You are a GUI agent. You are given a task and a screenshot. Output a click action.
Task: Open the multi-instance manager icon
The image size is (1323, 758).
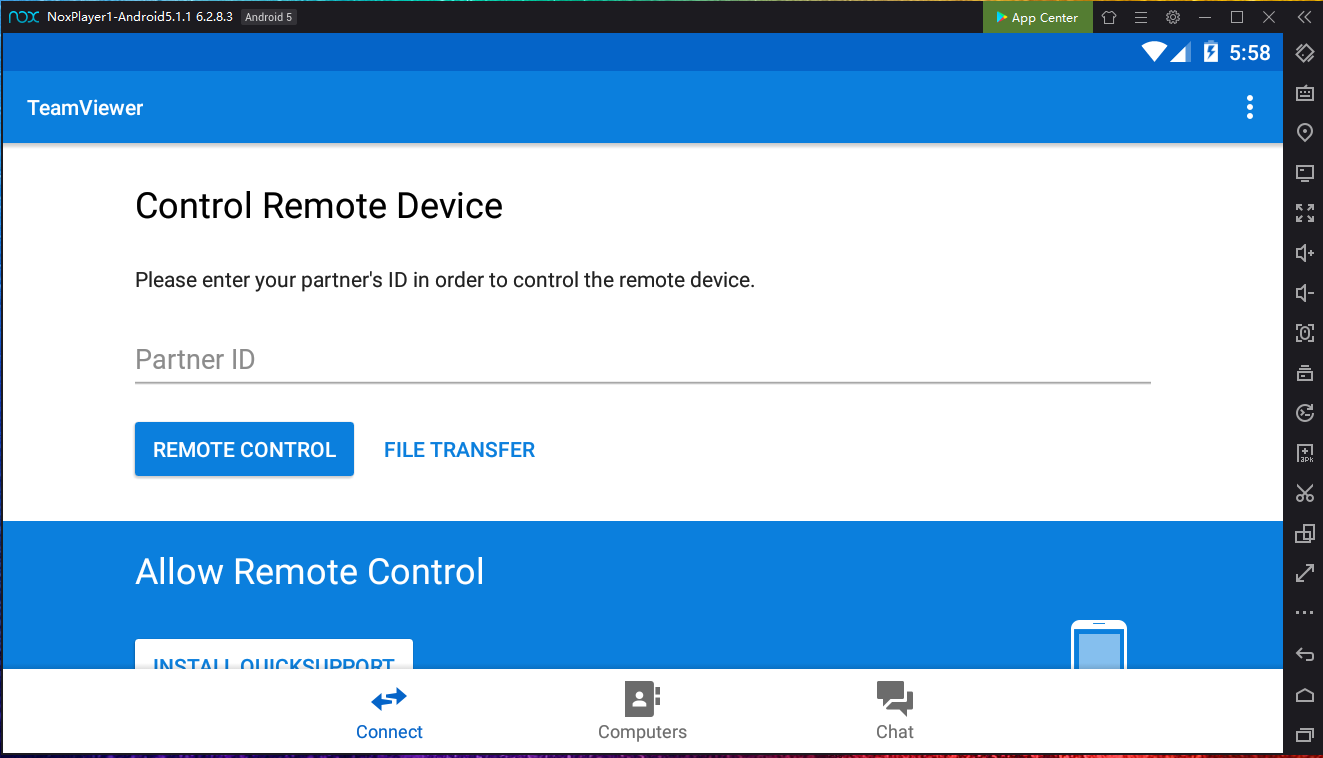[1304, 533]
